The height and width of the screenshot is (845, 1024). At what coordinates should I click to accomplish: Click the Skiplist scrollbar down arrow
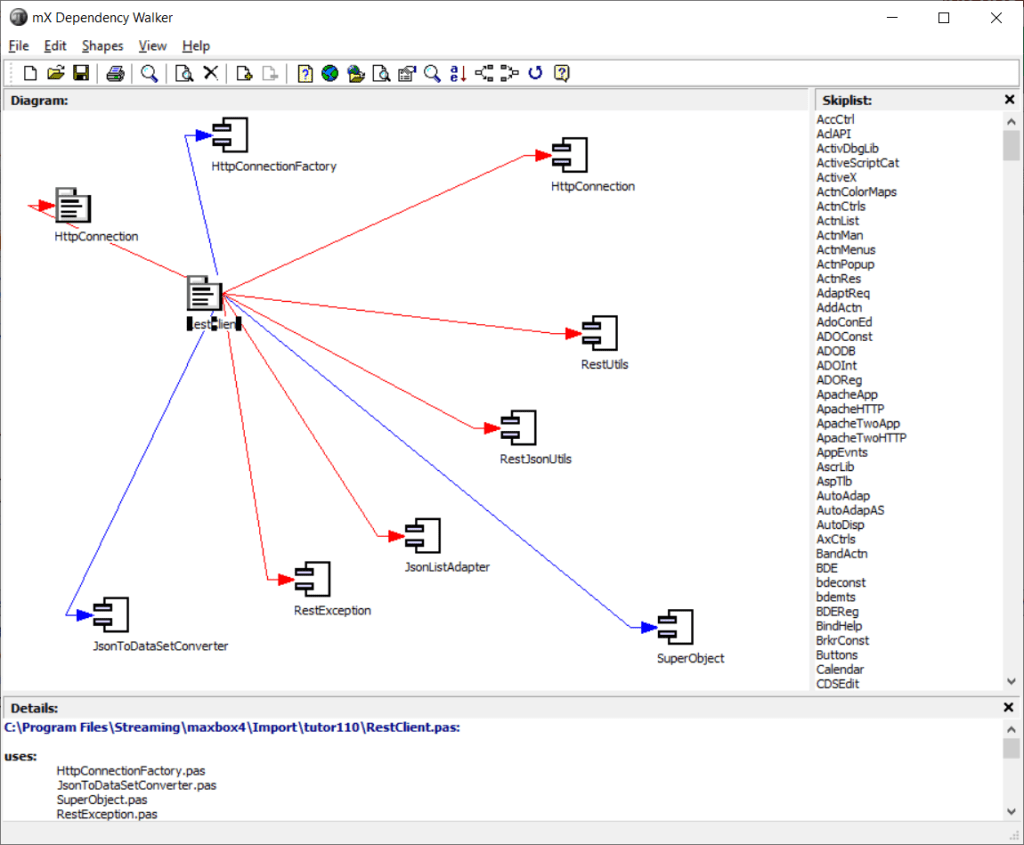1011,681
